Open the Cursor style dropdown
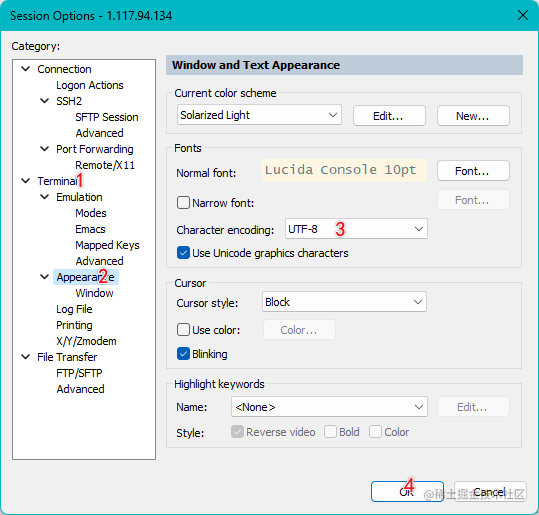 tap(344, 302)
